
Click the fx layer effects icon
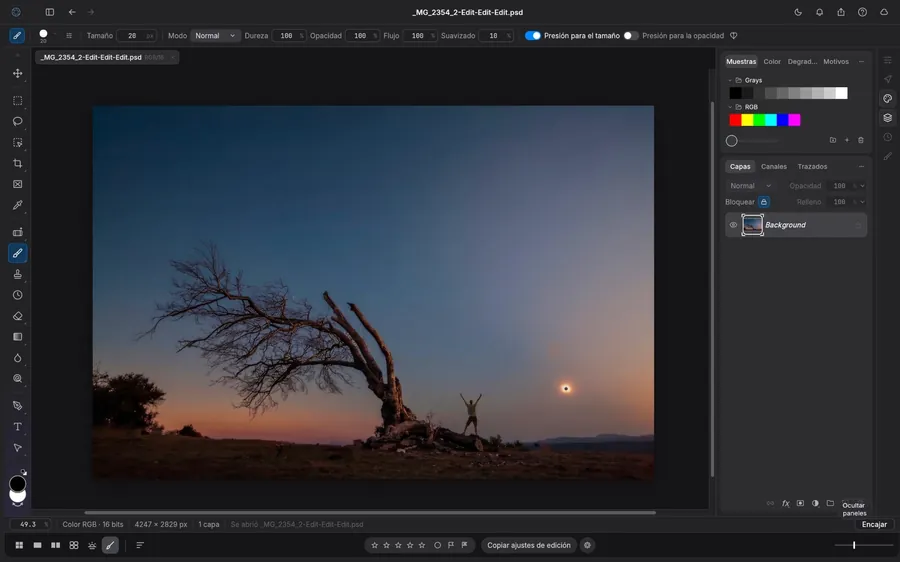coord(786,503)
